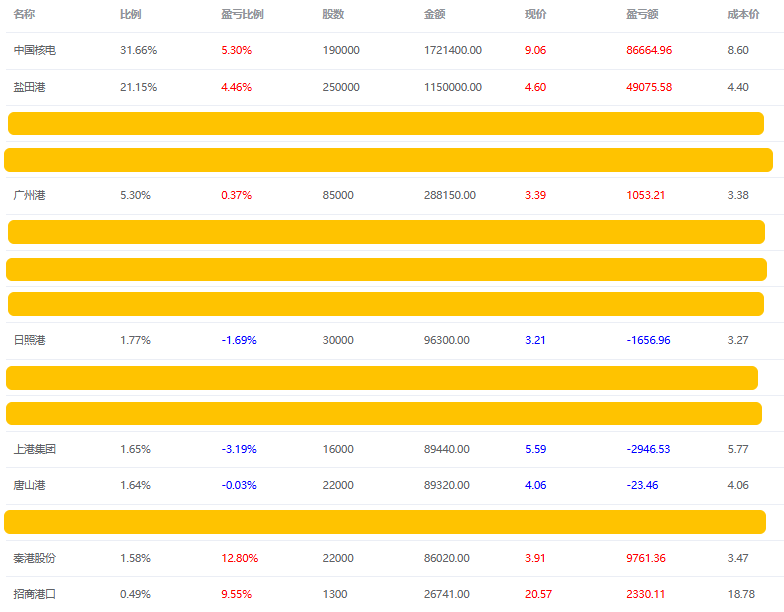Screen dimensions: 784x612
Task: Click the amount 86020.00
Action: pyautogui.click(x=447, y=558)
